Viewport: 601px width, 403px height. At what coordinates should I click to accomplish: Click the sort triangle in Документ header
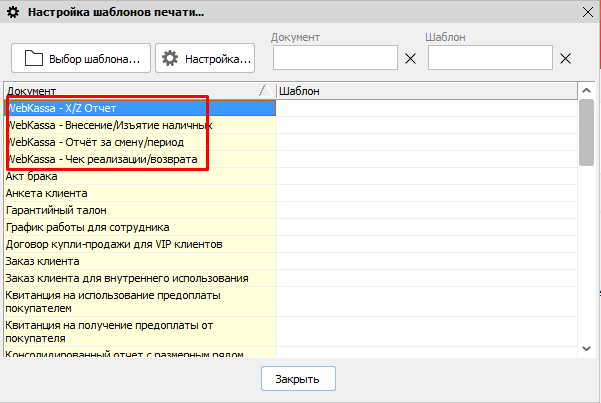(x=266, y=90)
